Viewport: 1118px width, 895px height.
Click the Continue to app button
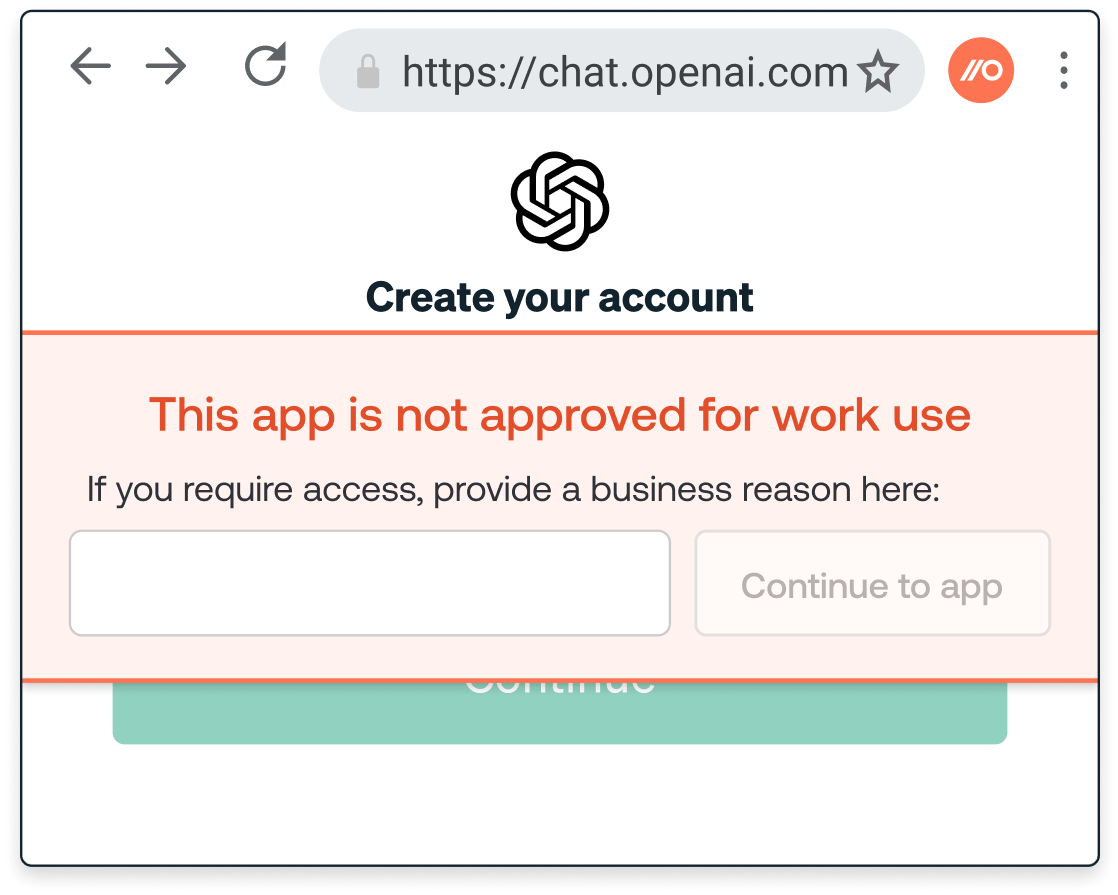click(873, 583)
